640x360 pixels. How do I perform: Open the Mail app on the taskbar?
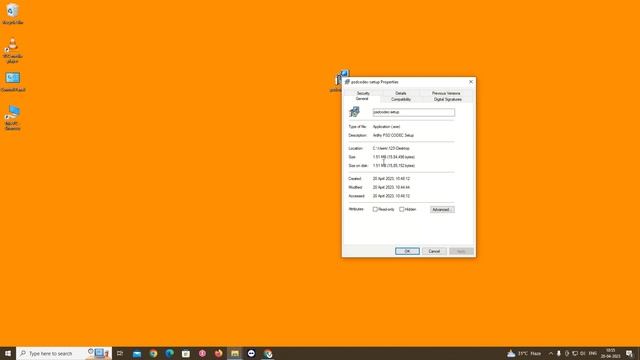tap(137, 353)
